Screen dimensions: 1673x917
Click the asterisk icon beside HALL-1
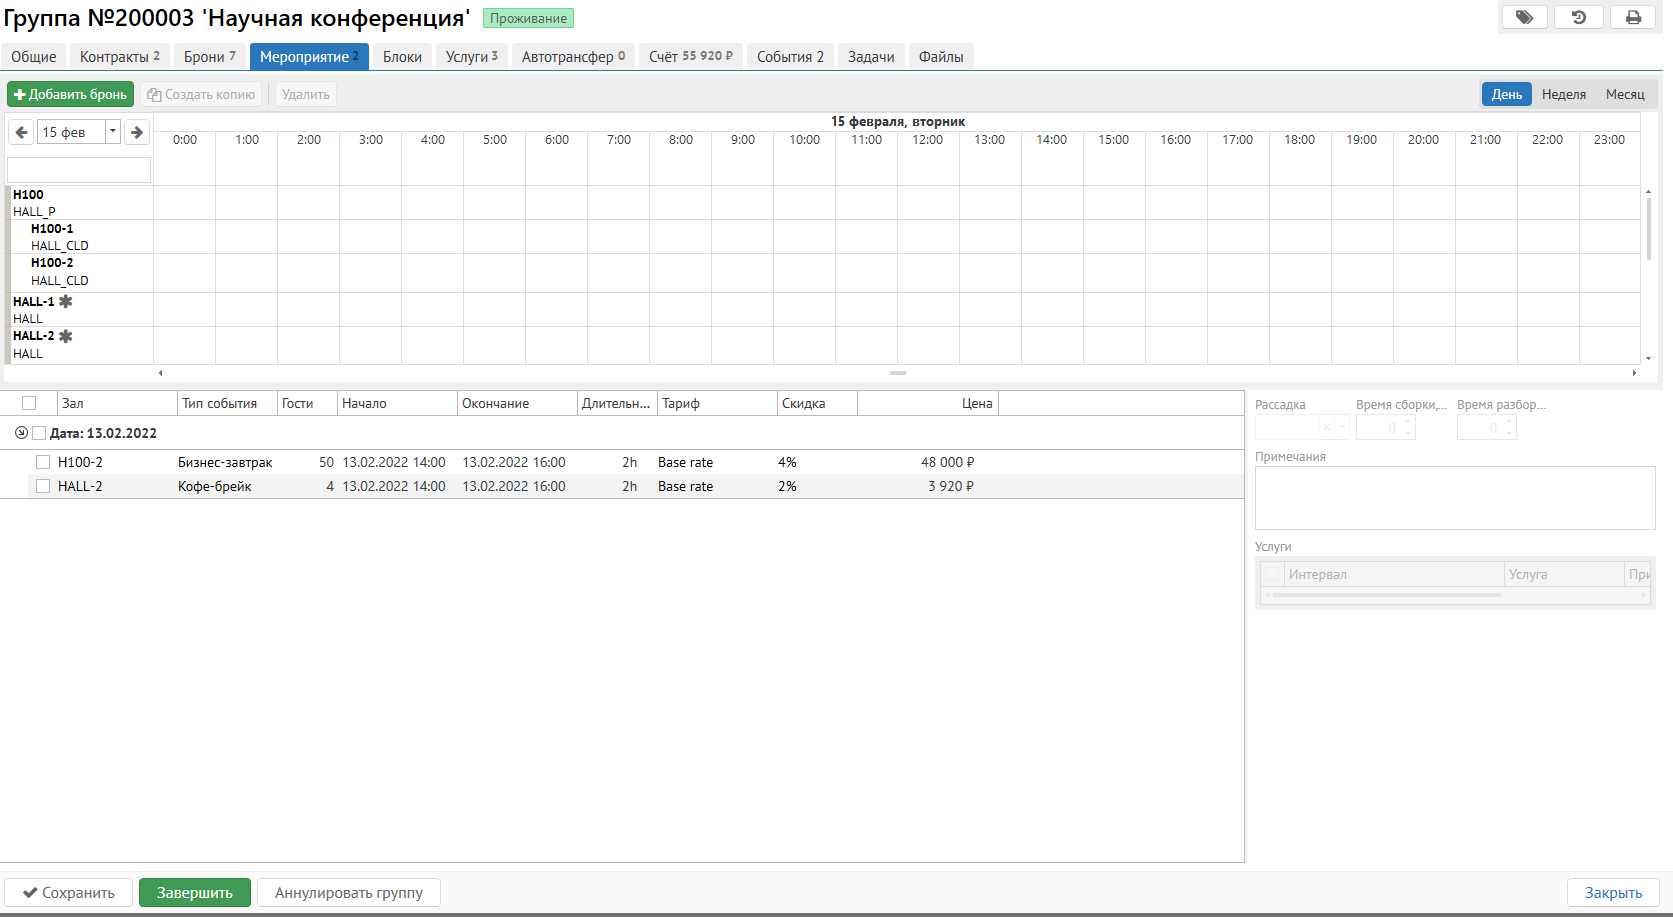click(66, 301)
